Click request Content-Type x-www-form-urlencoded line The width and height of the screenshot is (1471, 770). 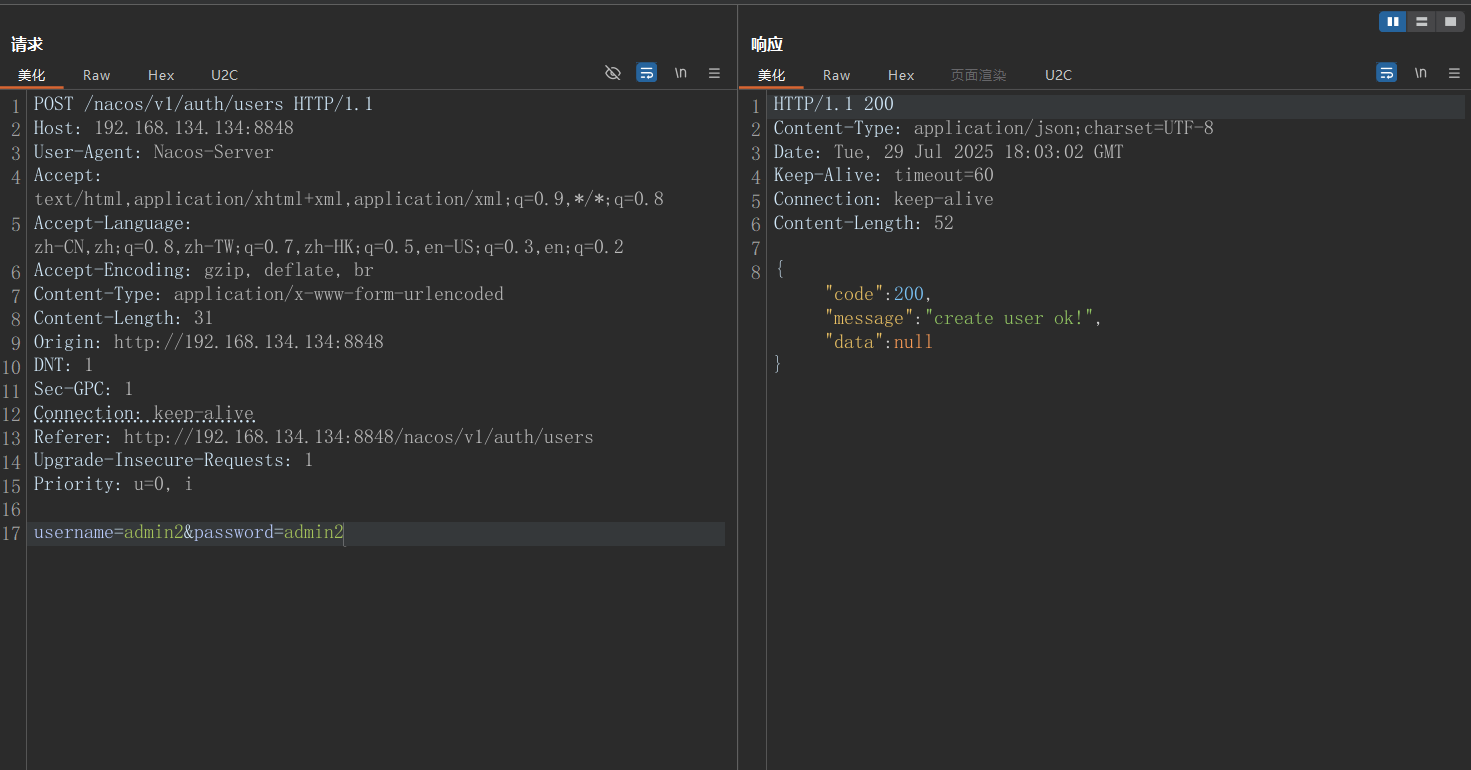click(268, 294)
